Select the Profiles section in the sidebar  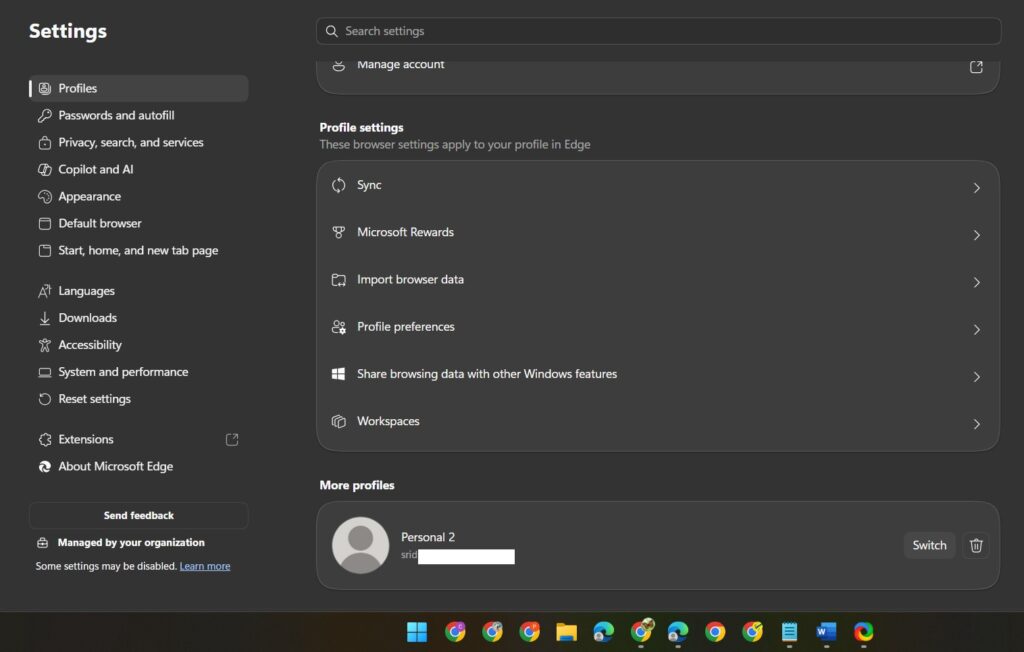click(x=138, y=88)
